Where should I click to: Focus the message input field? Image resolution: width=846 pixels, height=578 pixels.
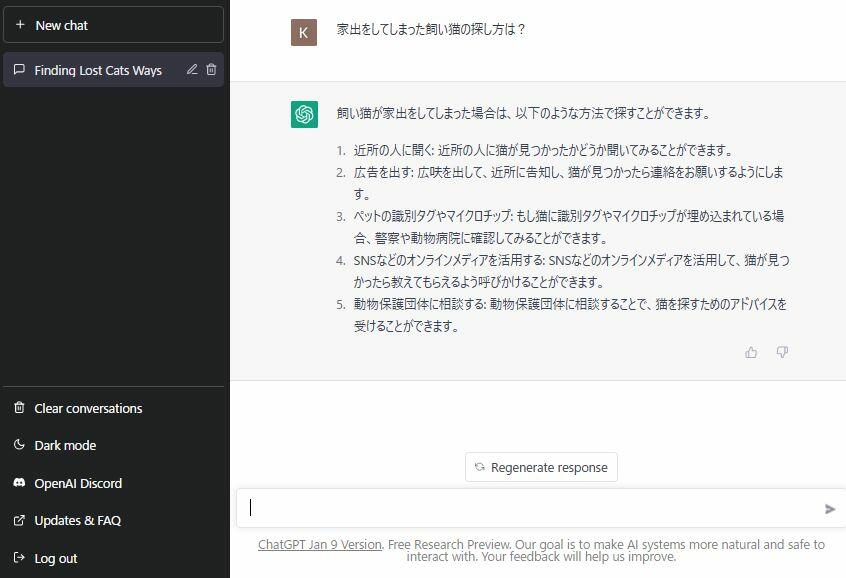click(530, 508)
